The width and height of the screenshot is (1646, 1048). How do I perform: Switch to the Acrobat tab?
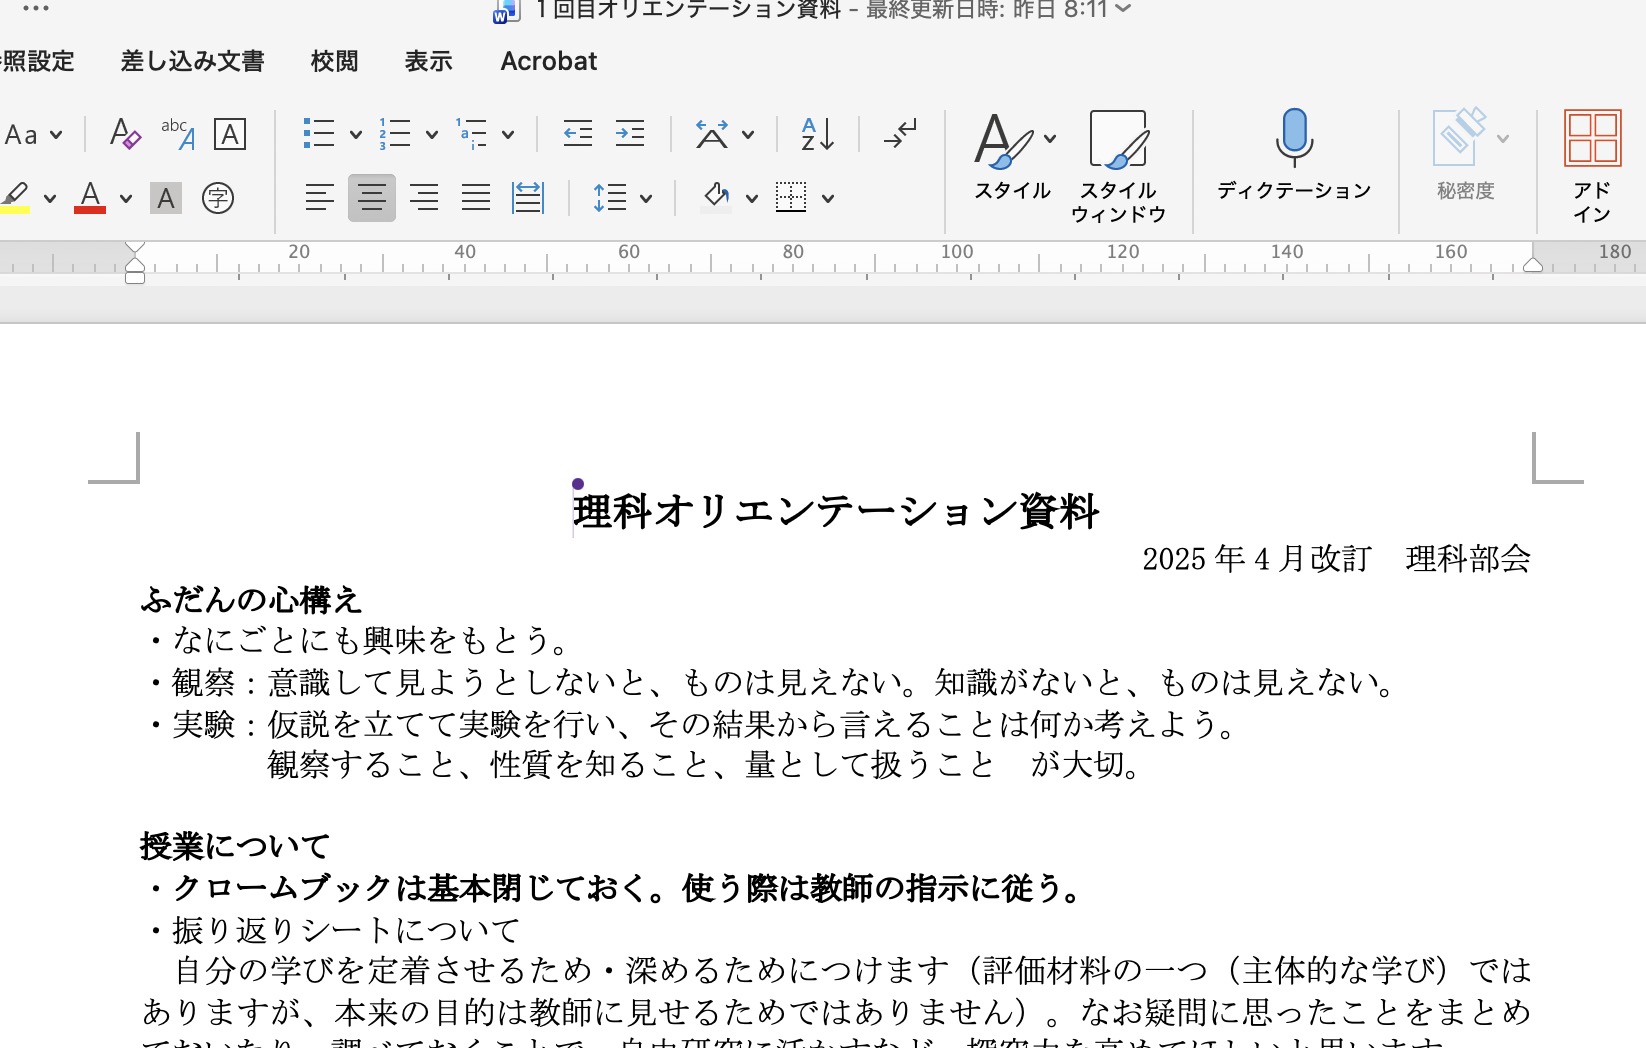tap(548, 61)
